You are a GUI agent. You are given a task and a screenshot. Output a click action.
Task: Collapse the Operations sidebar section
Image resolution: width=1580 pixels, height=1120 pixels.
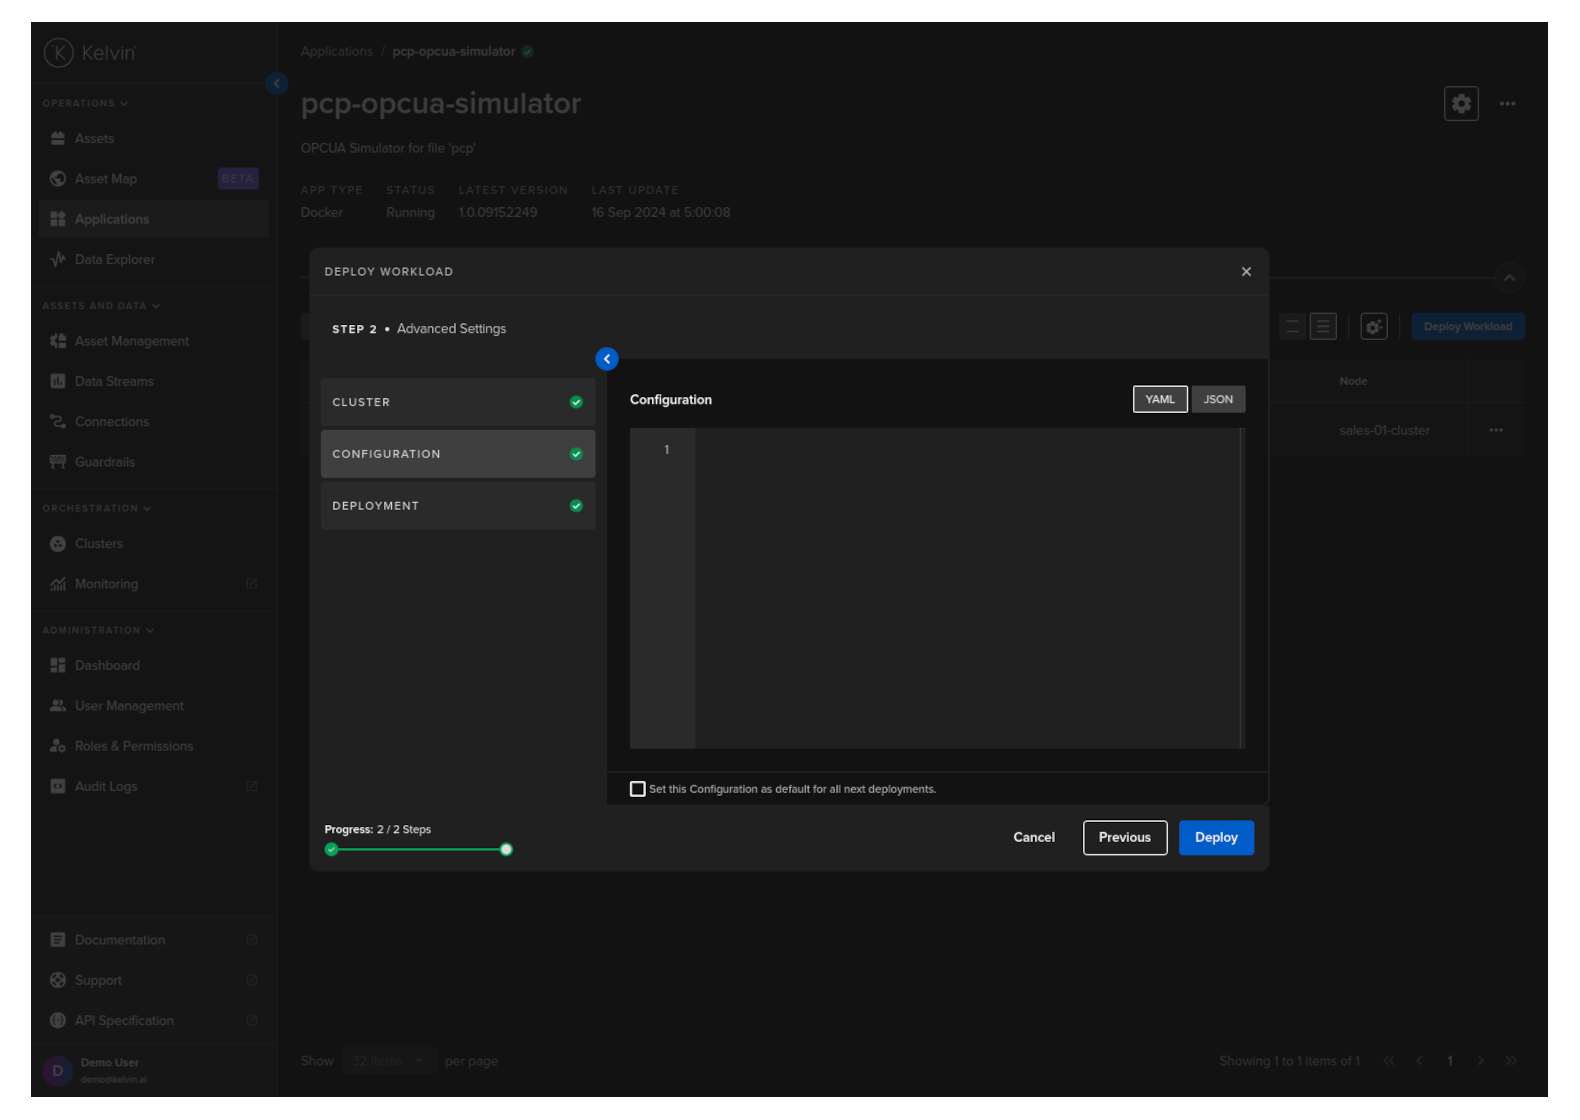85,104
